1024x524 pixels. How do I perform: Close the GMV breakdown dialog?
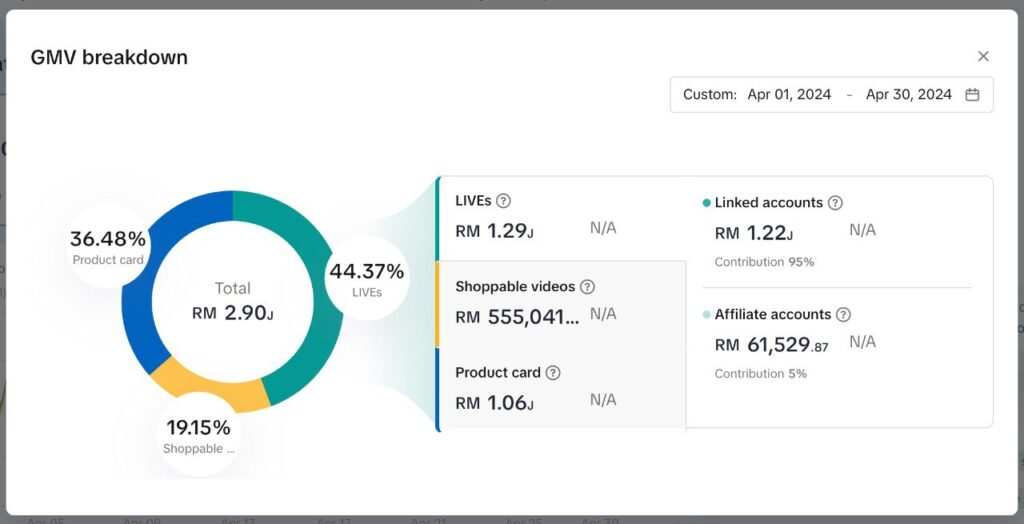[983, 57]
